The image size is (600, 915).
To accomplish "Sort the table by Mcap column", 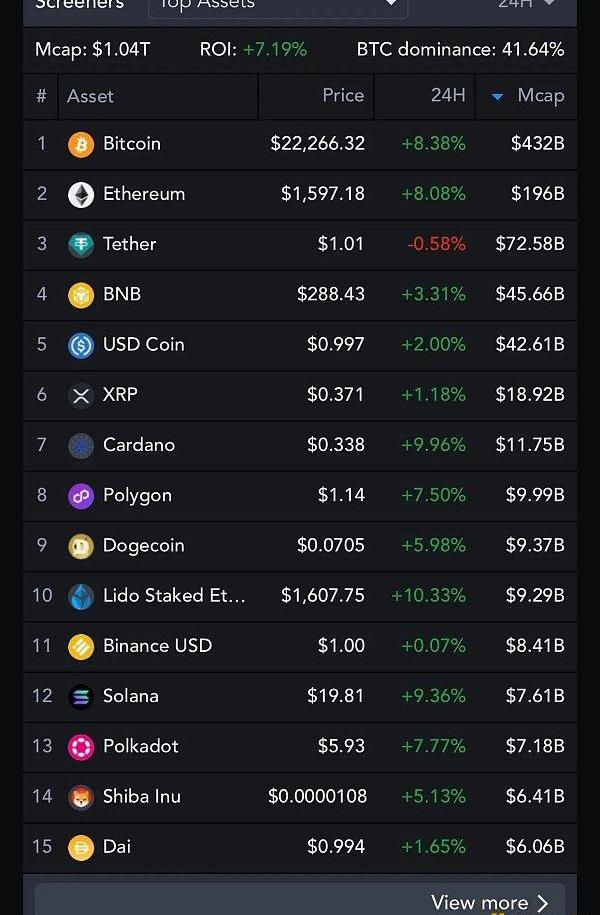I will pyautogui.click(x=529, y=96).
